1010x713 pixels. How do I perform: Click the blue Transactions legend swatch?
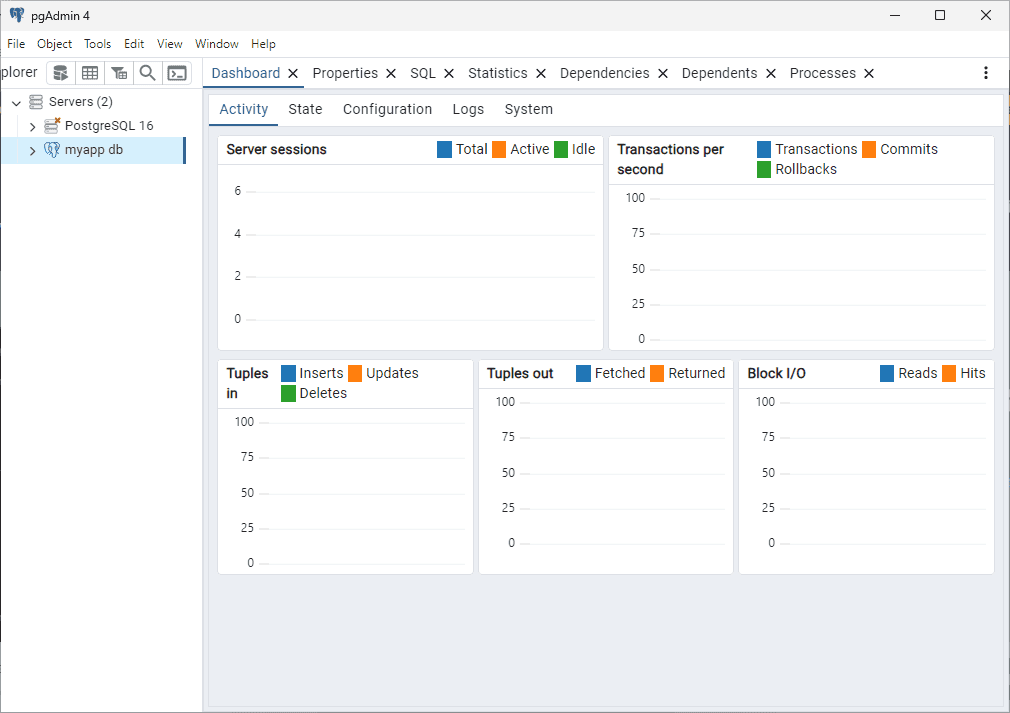763,149
